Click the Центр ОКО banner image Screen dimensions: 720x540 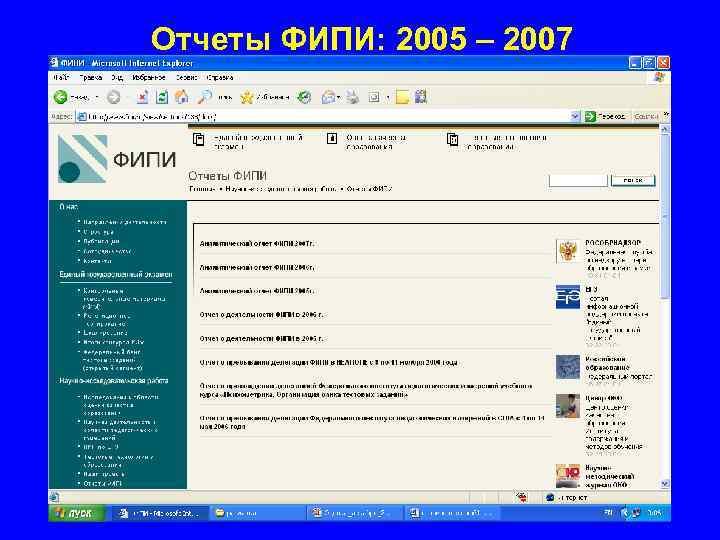(x=568, y=406)
